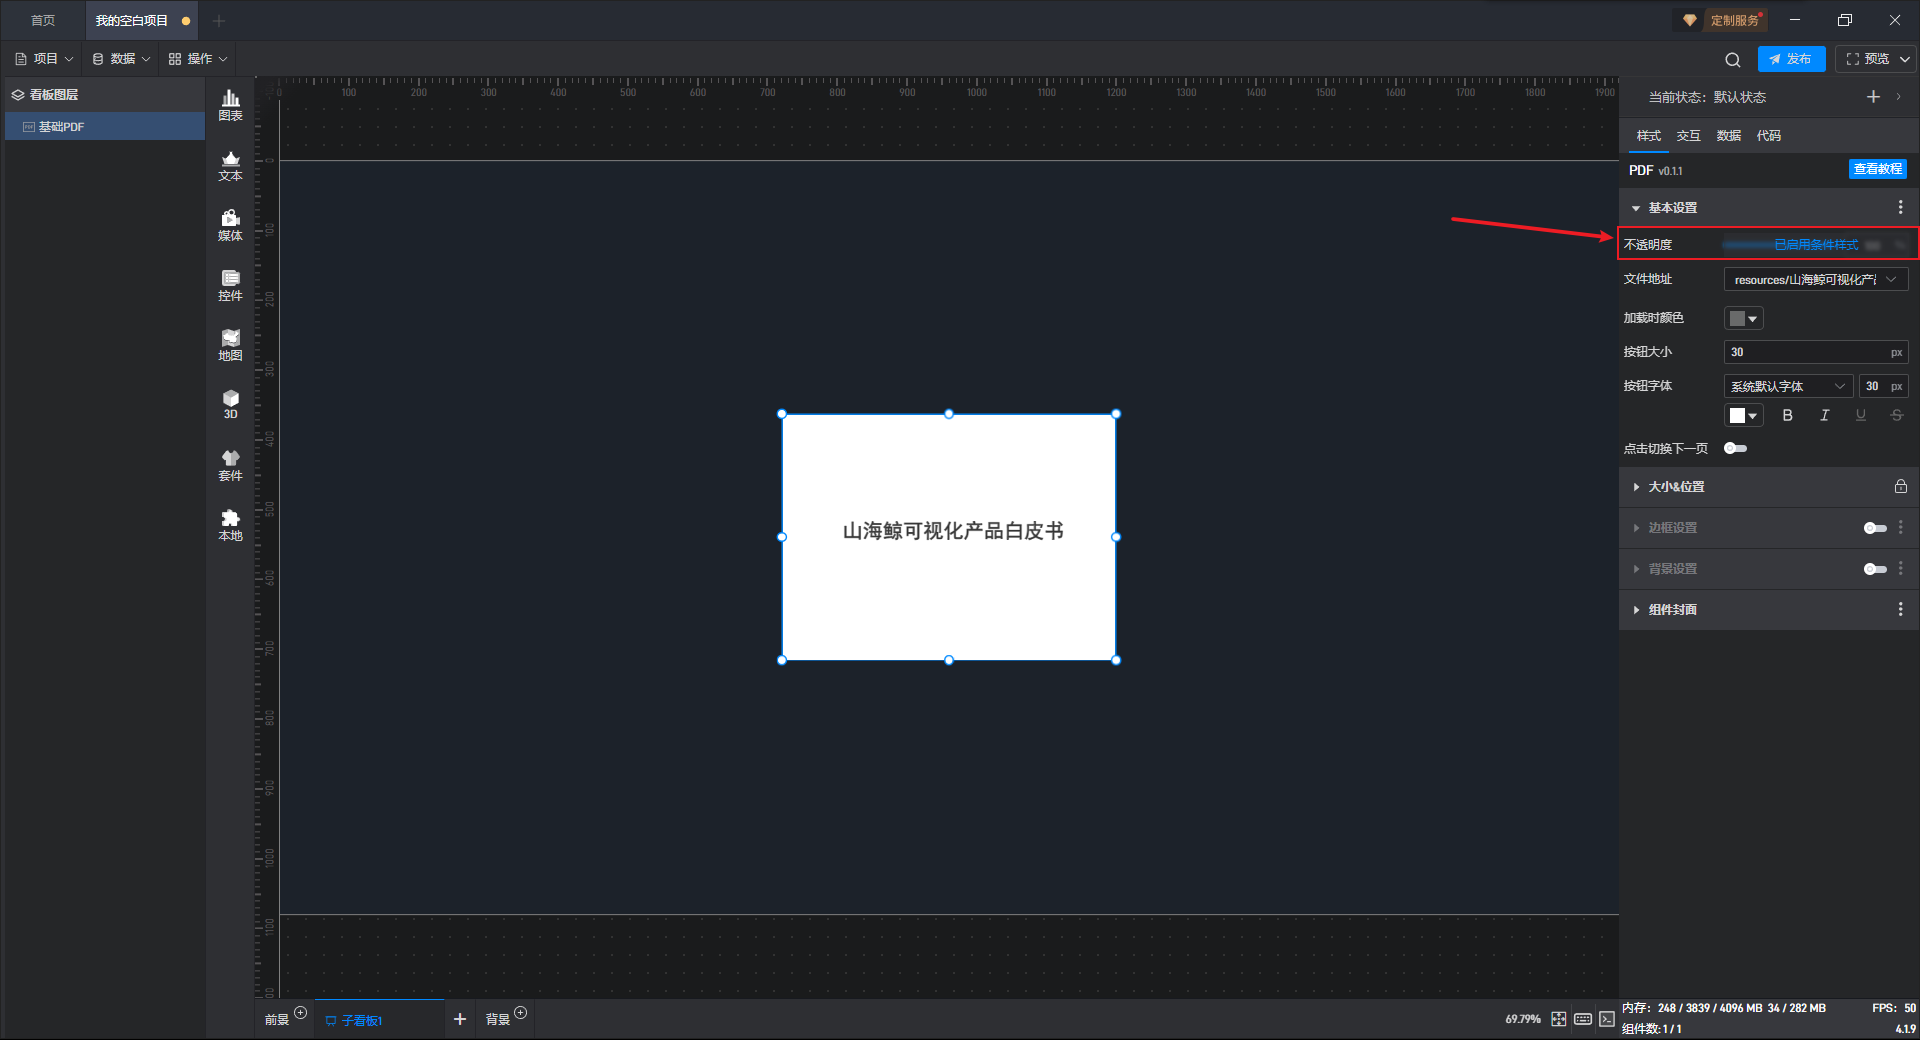Open the 系统默认字体 font dropdown
The image size is (1920, 1040).
tap(1788, 386)
